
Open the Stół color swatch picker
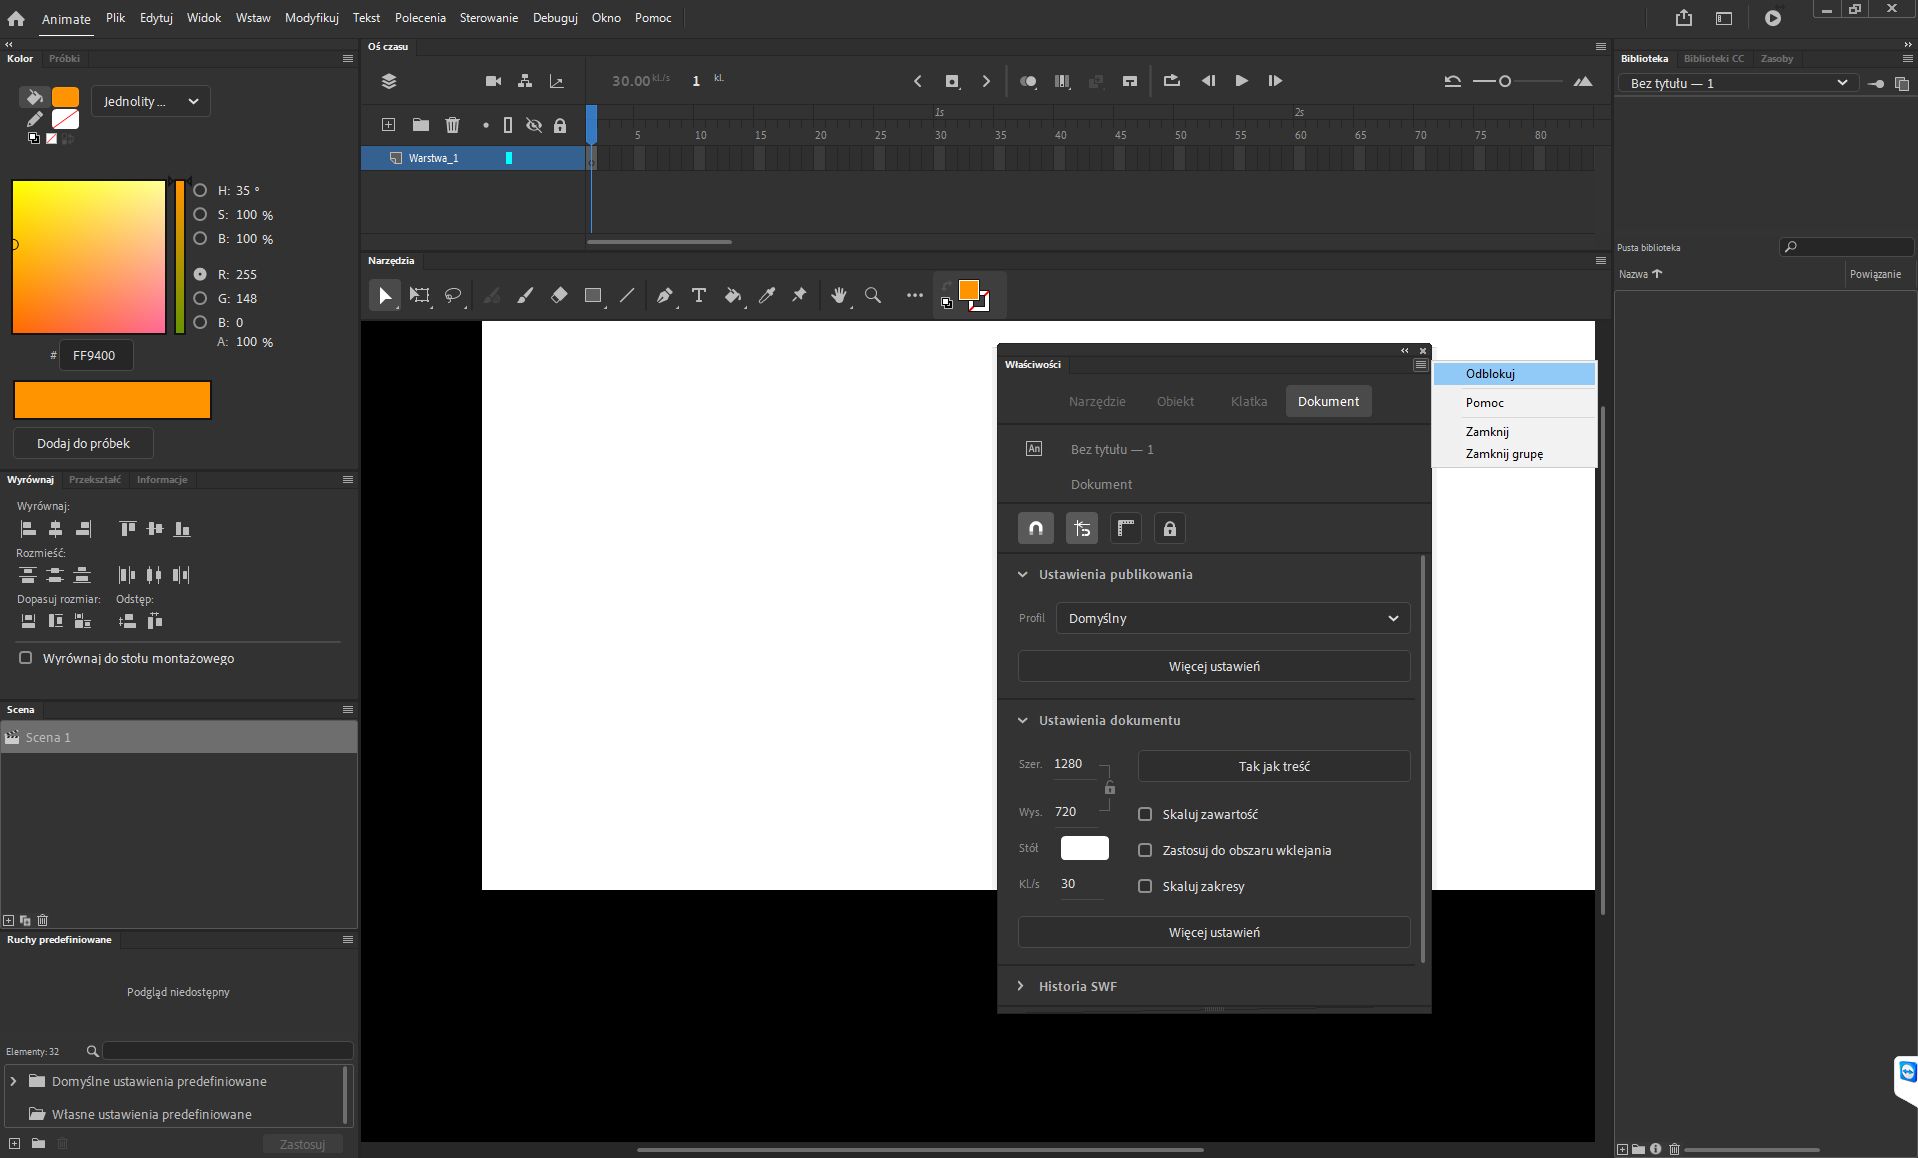tap(1085, 847)
